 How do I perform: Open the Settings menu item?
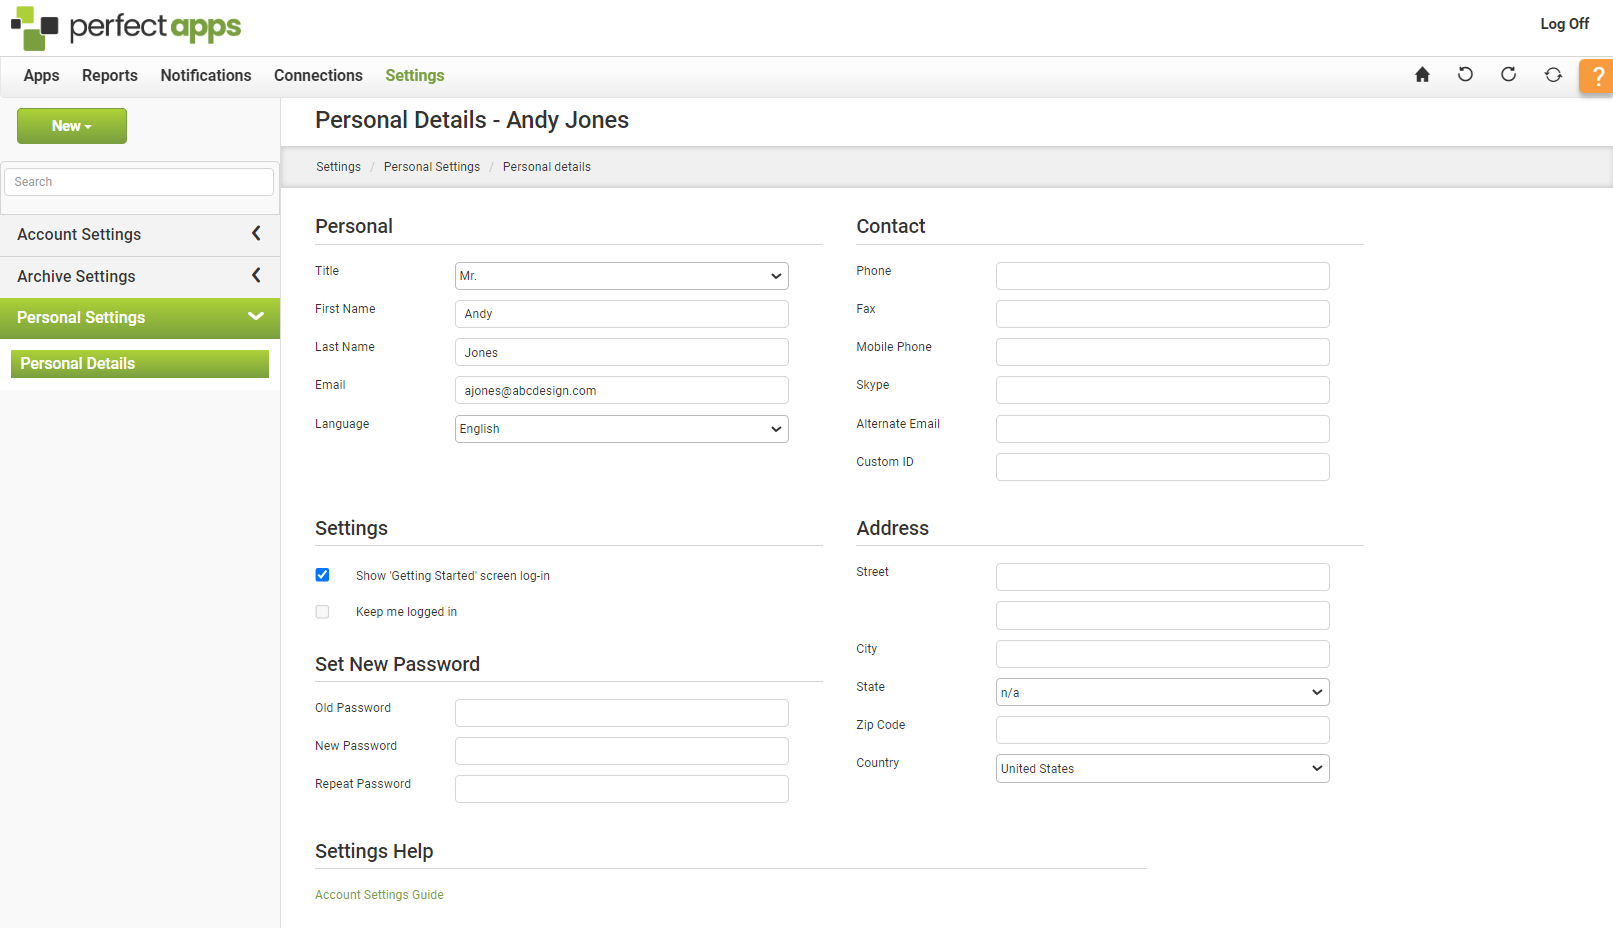[415, 76]
